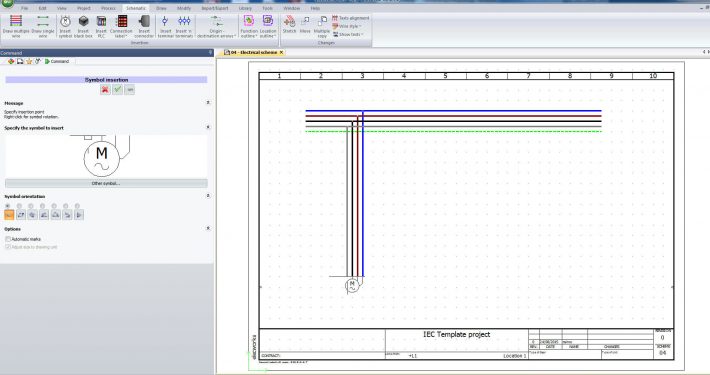Select the second symbol orientation radio button

click(x=19, y=206)
